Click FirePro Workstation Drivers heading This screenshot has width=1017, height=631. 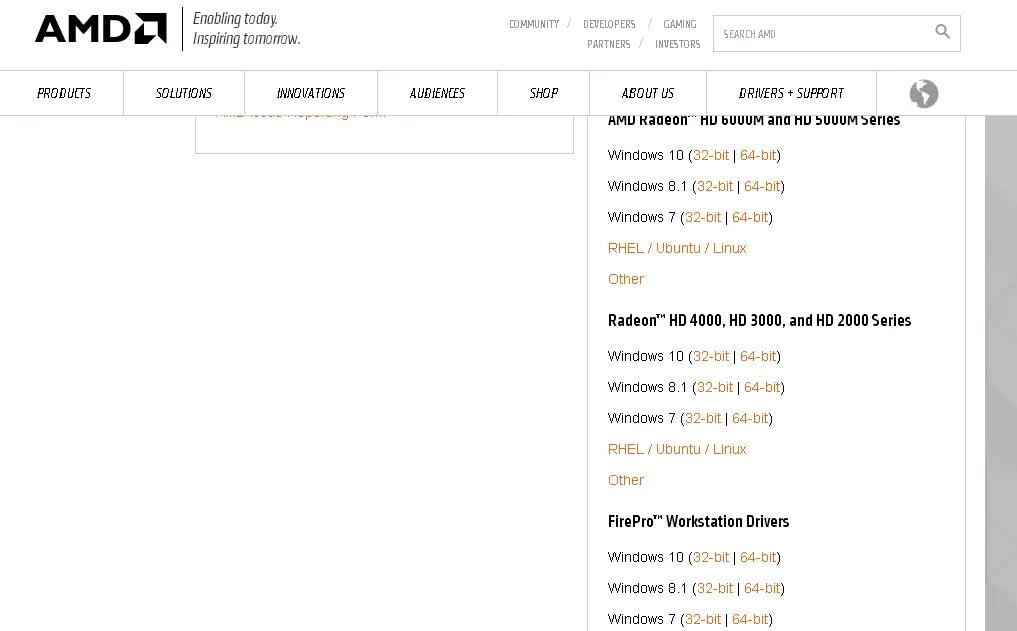coord(699,521)
